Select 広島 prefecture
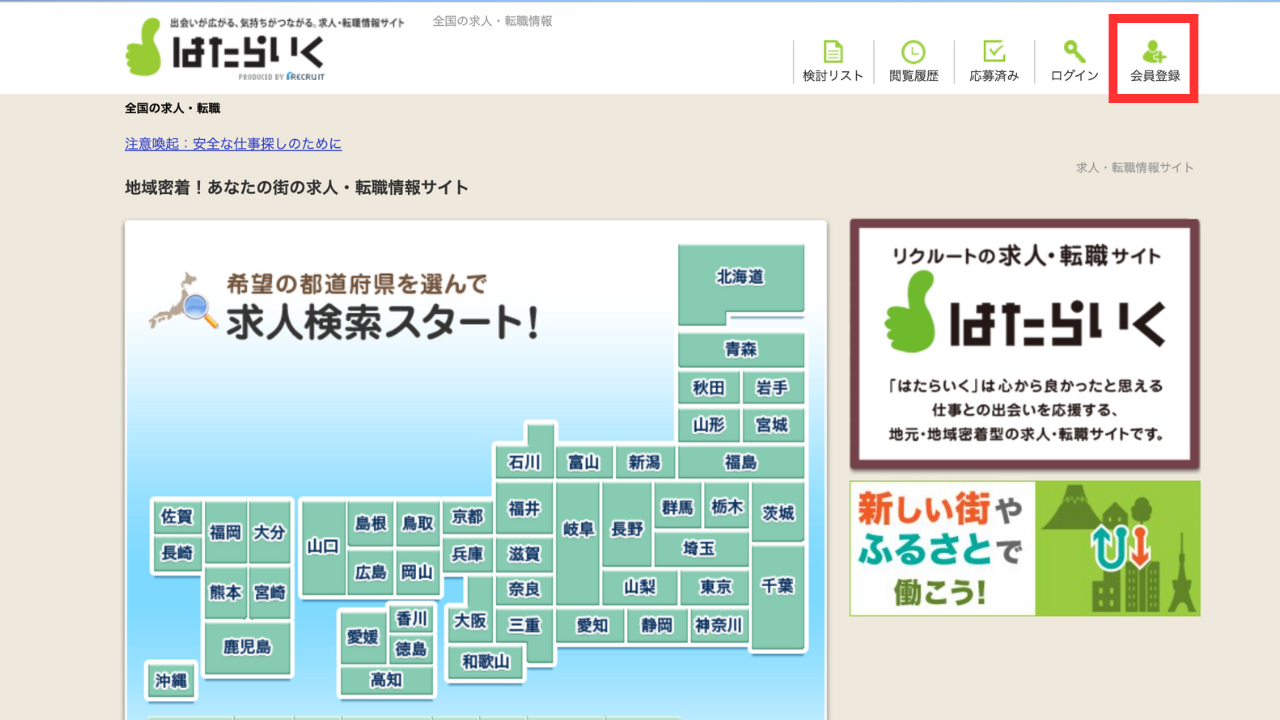 click(371, 573)
